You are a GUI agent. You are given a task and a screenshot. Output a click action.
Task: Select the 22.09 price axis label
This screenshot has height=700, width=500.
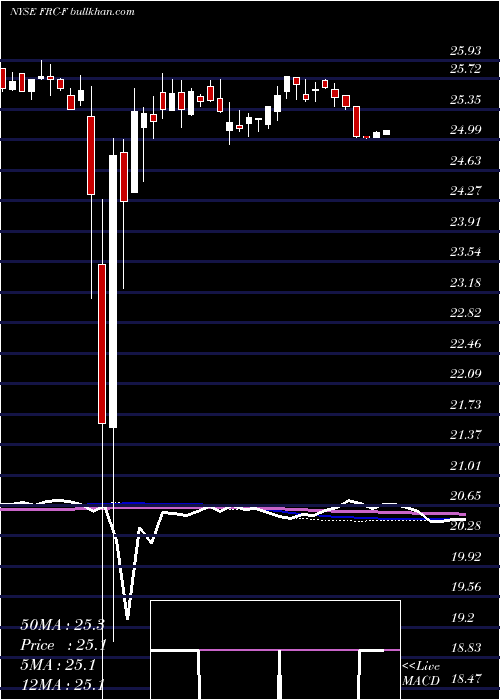pos(465,374)
